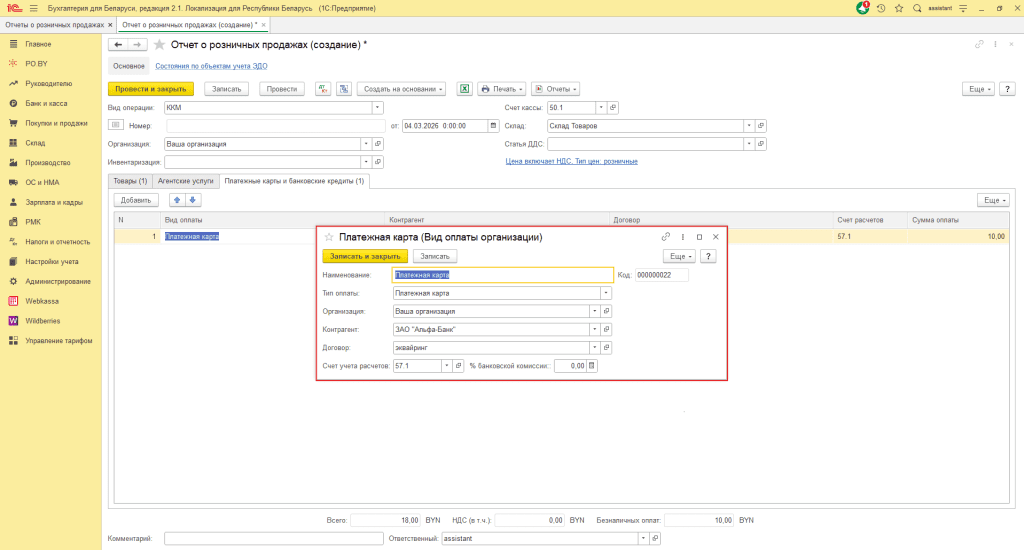Viewport: 1024px width, 550px height.
Task: Click the notifications bell icon in top bar
Action: coord(863,8)
